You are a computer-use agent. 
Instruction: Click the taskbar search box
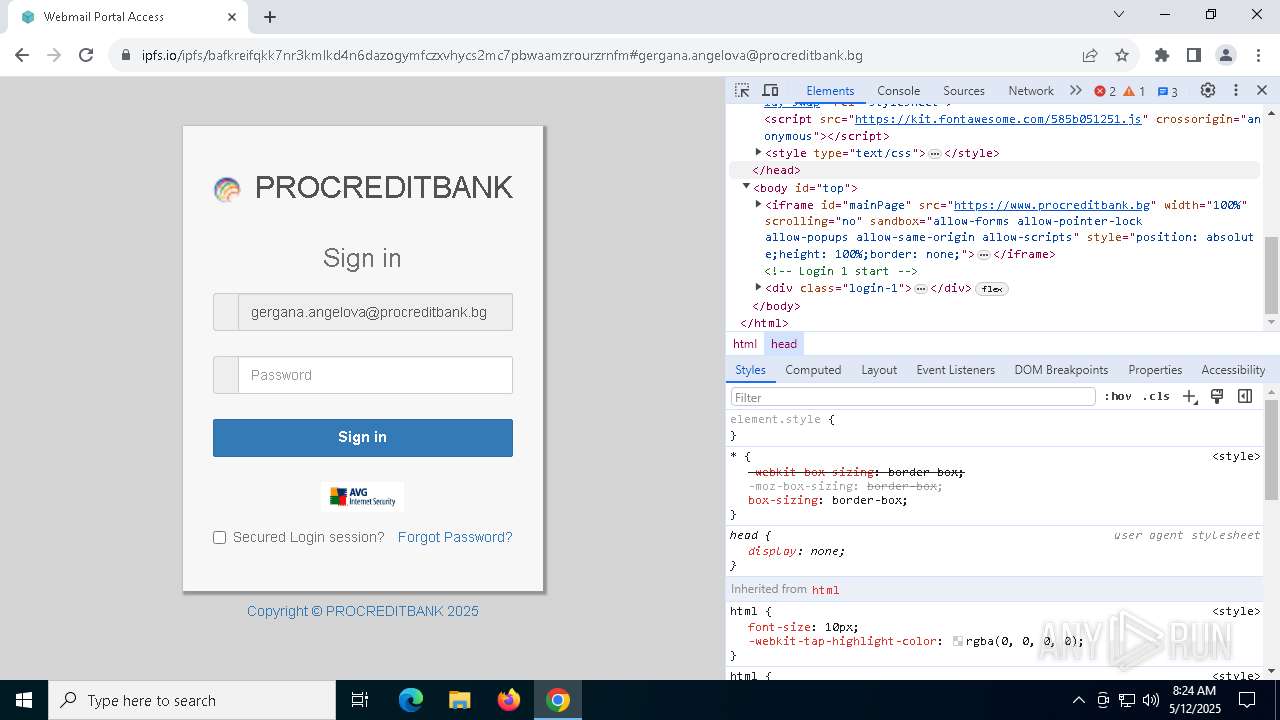coord(192,700)
